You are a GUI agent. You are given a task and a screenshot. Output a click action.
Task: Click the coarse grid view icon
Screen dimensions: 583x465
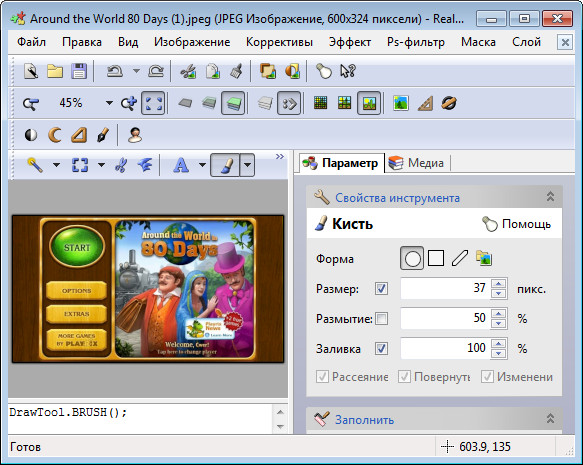344,103
